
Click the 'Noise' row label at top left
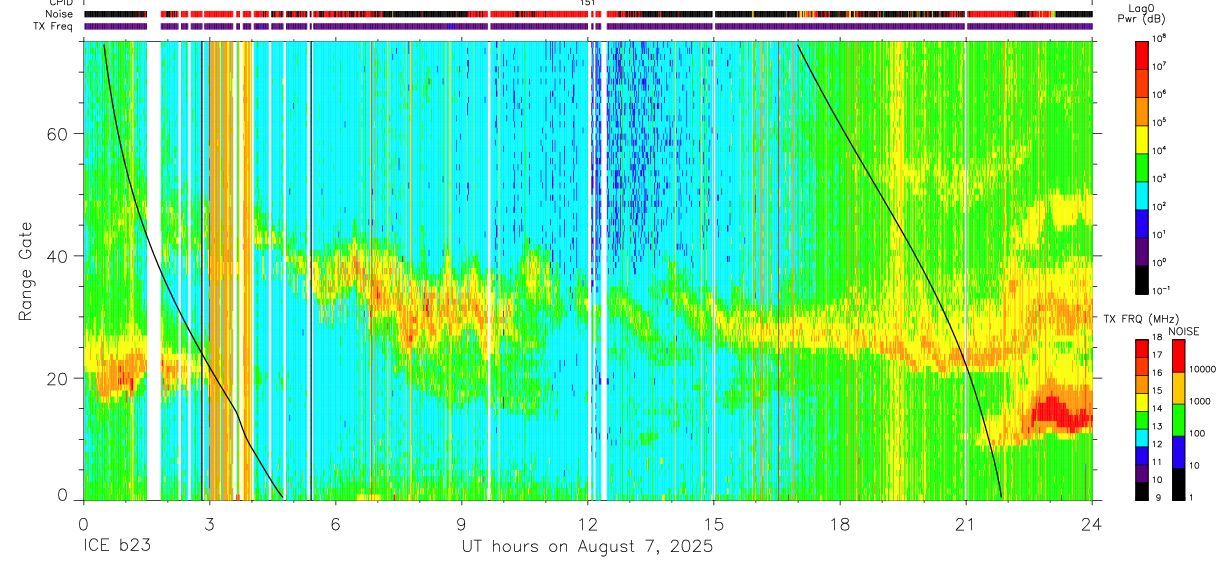click(x=59, y=14)
